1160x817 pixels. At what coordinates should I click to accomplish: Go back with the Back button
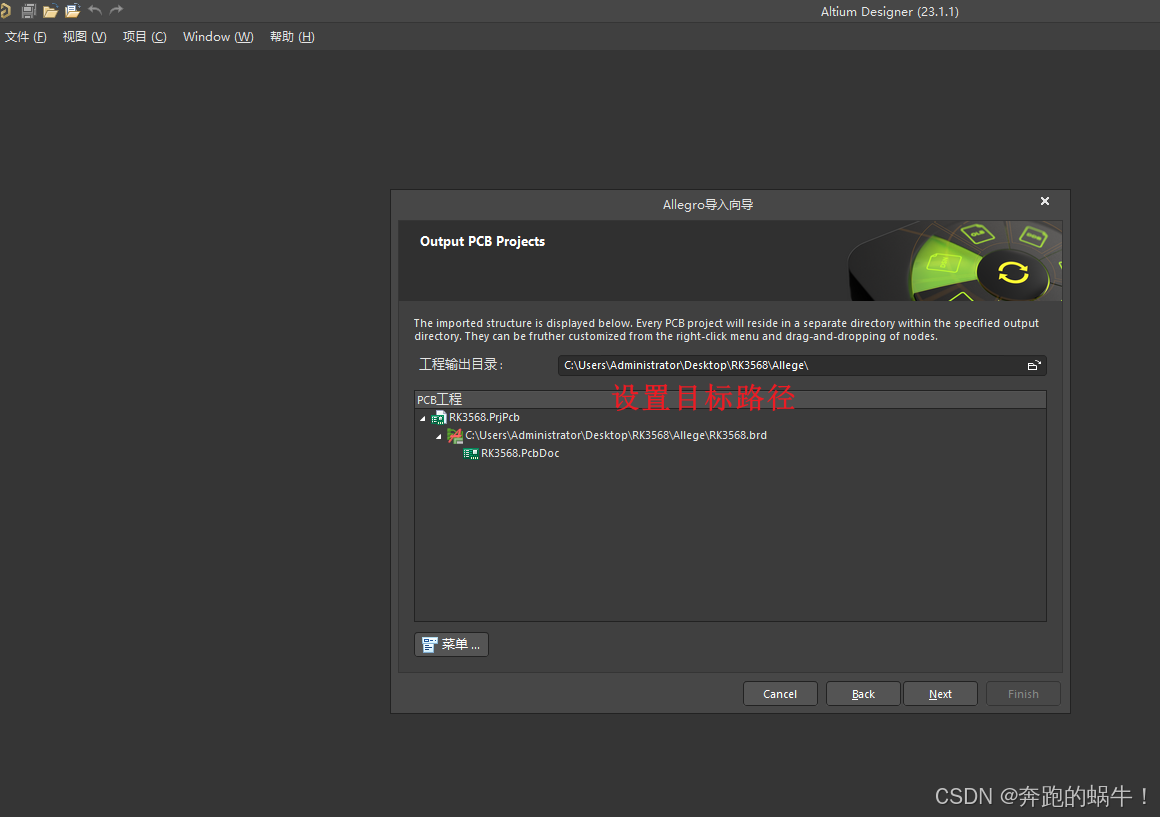coord(863,694)
